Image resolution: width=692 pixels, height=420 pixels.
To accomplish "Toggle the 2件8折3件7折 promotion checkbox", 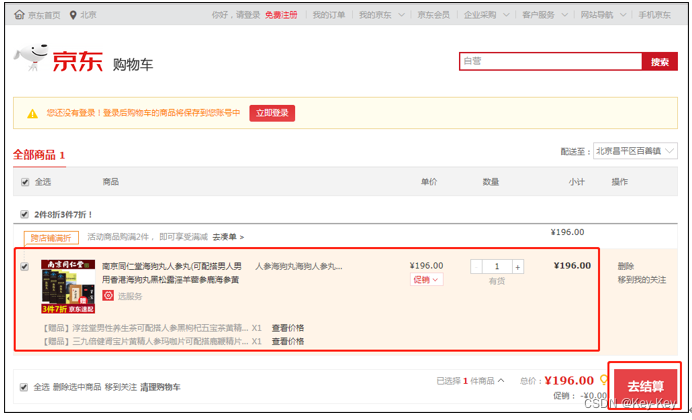I will 24,214.
